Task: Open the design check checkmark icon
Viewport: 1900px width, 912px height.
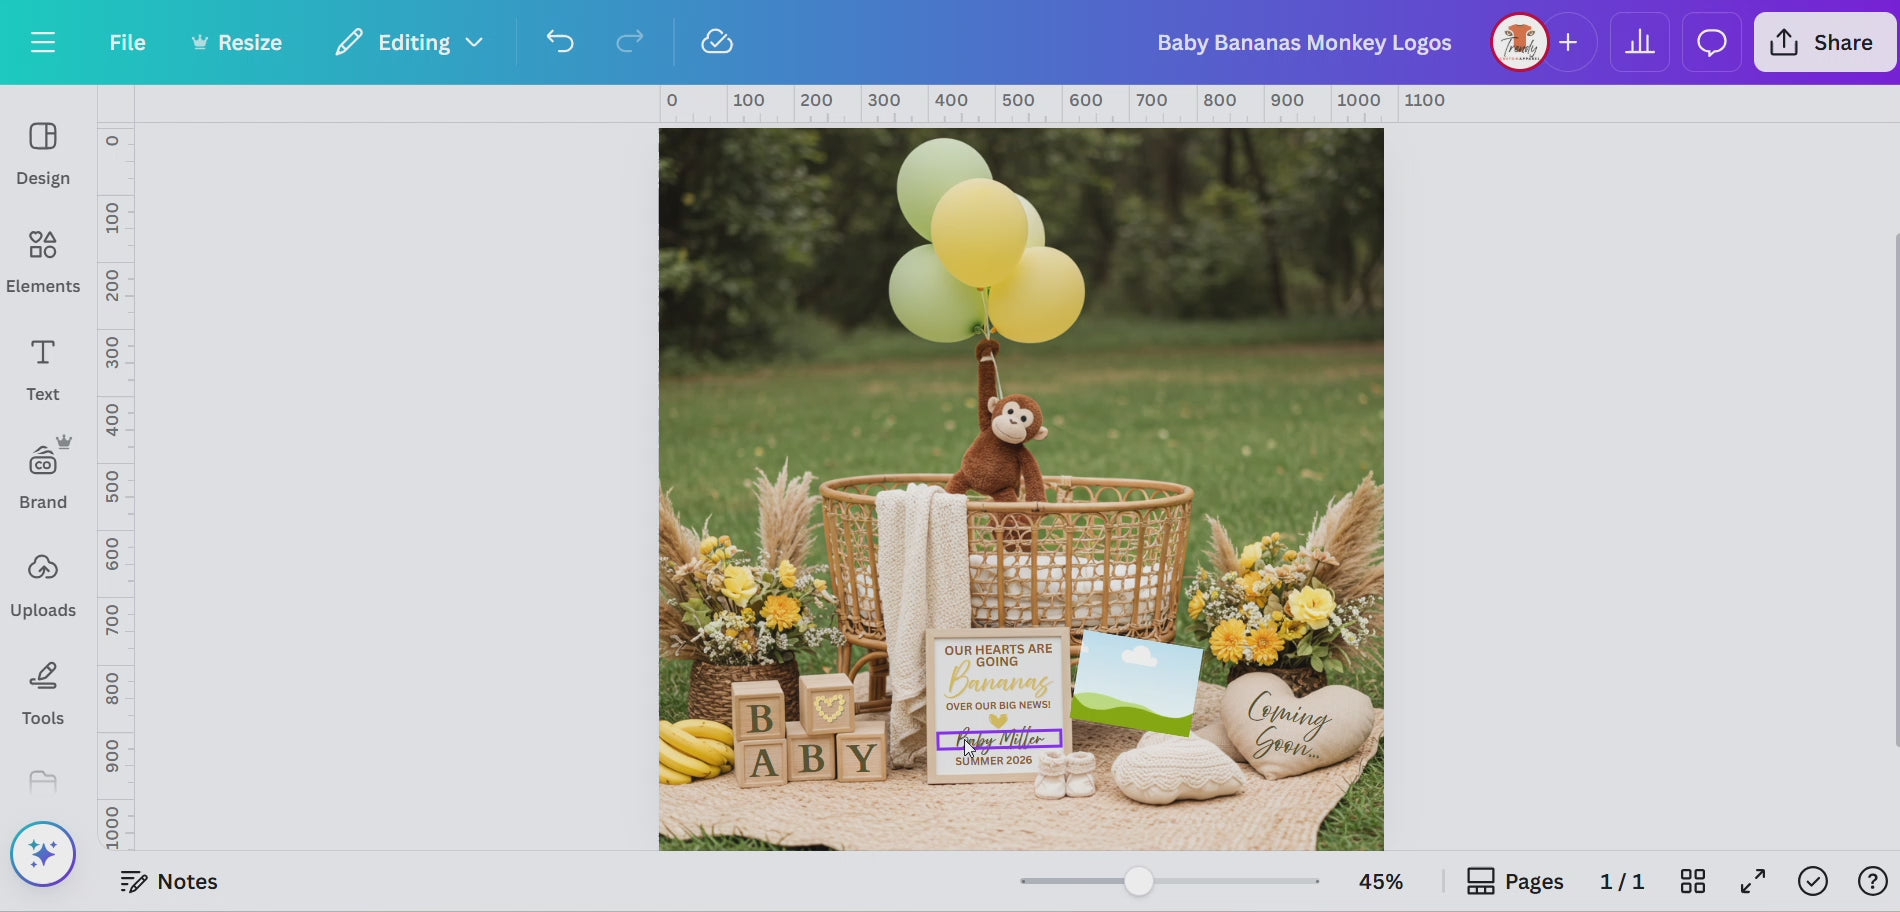Action: tap(1813, 881)
